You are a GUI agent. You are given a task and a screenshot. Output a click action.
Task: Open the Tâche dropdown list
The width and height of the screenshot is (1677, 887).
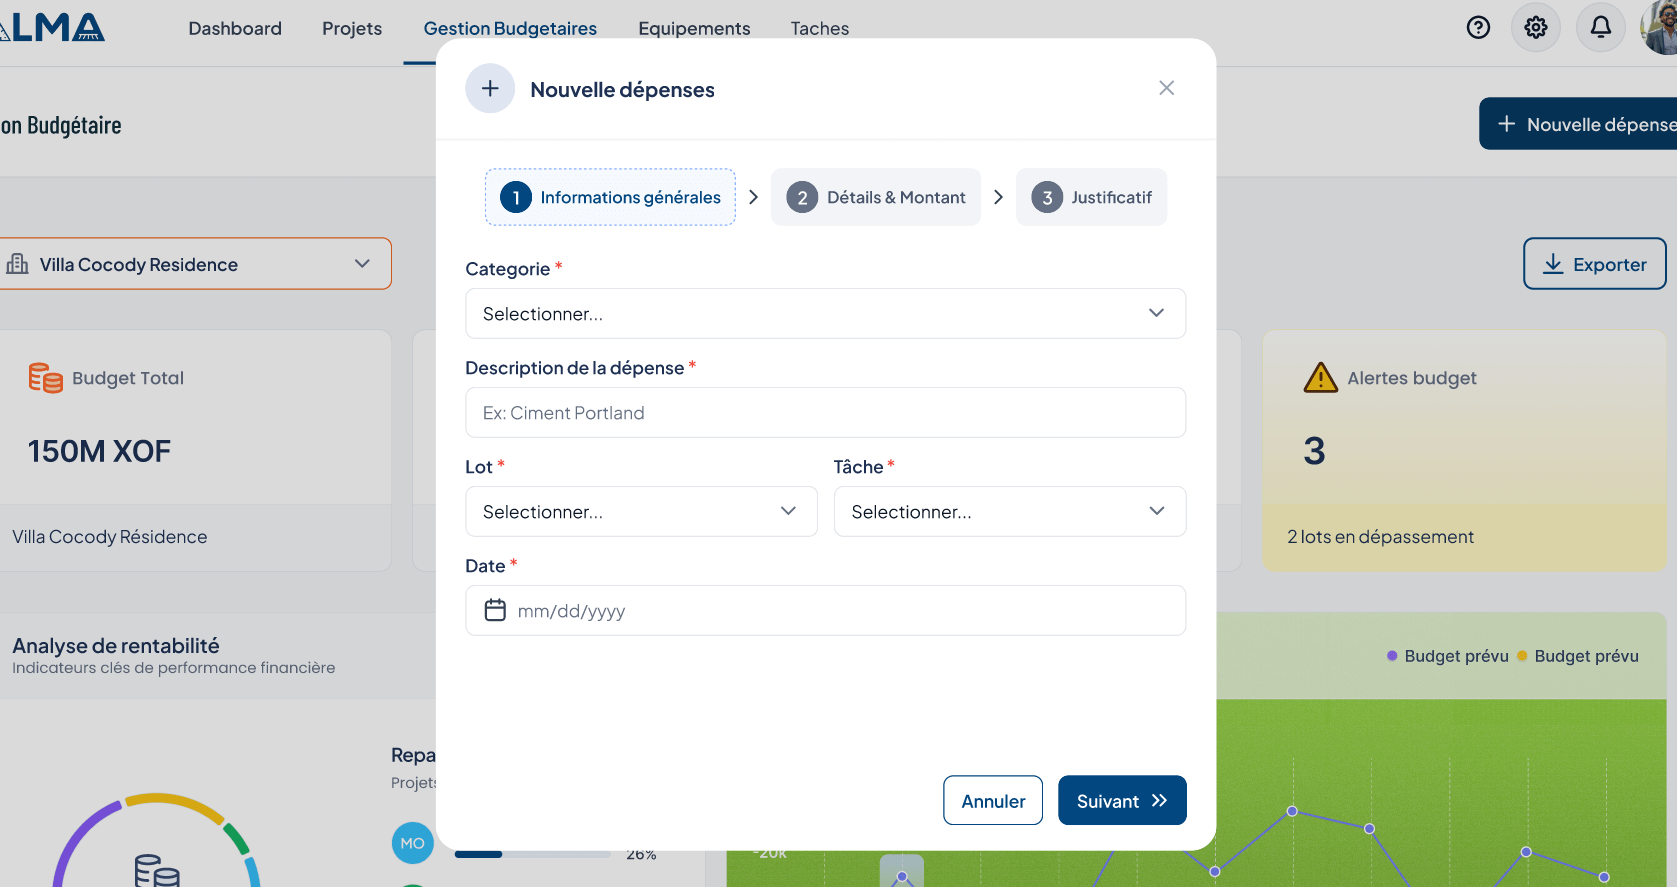coord(1009,512)
